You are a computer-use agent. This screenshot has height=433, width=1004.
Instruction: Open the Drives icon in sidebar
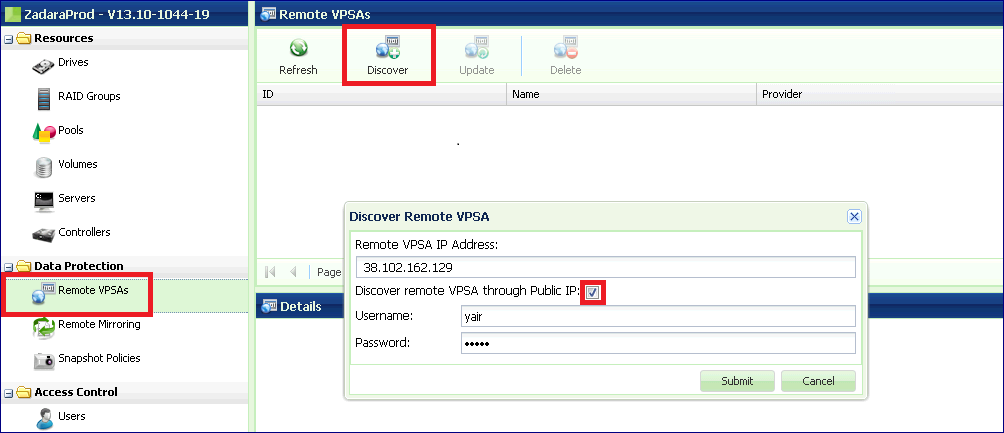pyautogui.click(x=44, y=66)
